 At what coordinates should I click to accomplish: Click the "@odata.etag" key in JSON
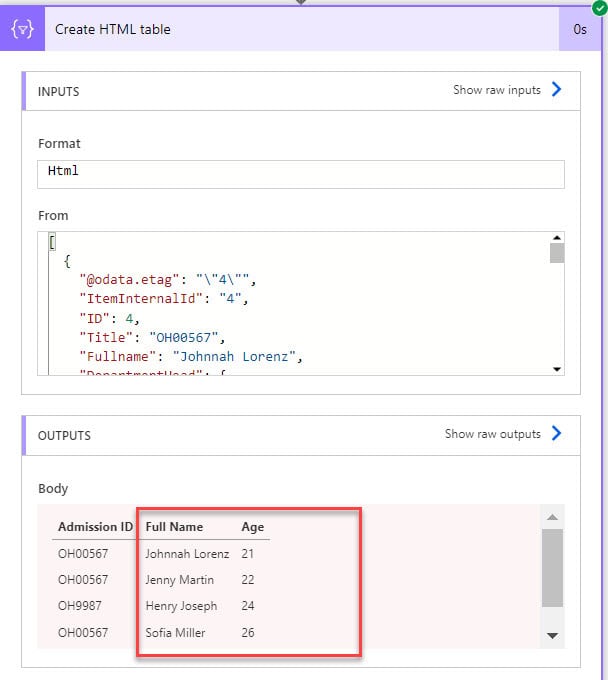[x=129, y=280]
